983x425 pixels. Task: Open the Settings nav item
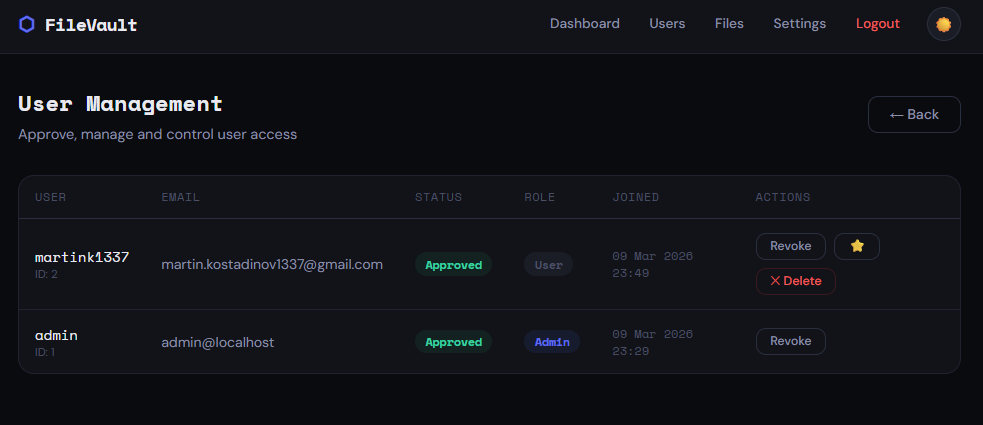[x=799, y=24]
